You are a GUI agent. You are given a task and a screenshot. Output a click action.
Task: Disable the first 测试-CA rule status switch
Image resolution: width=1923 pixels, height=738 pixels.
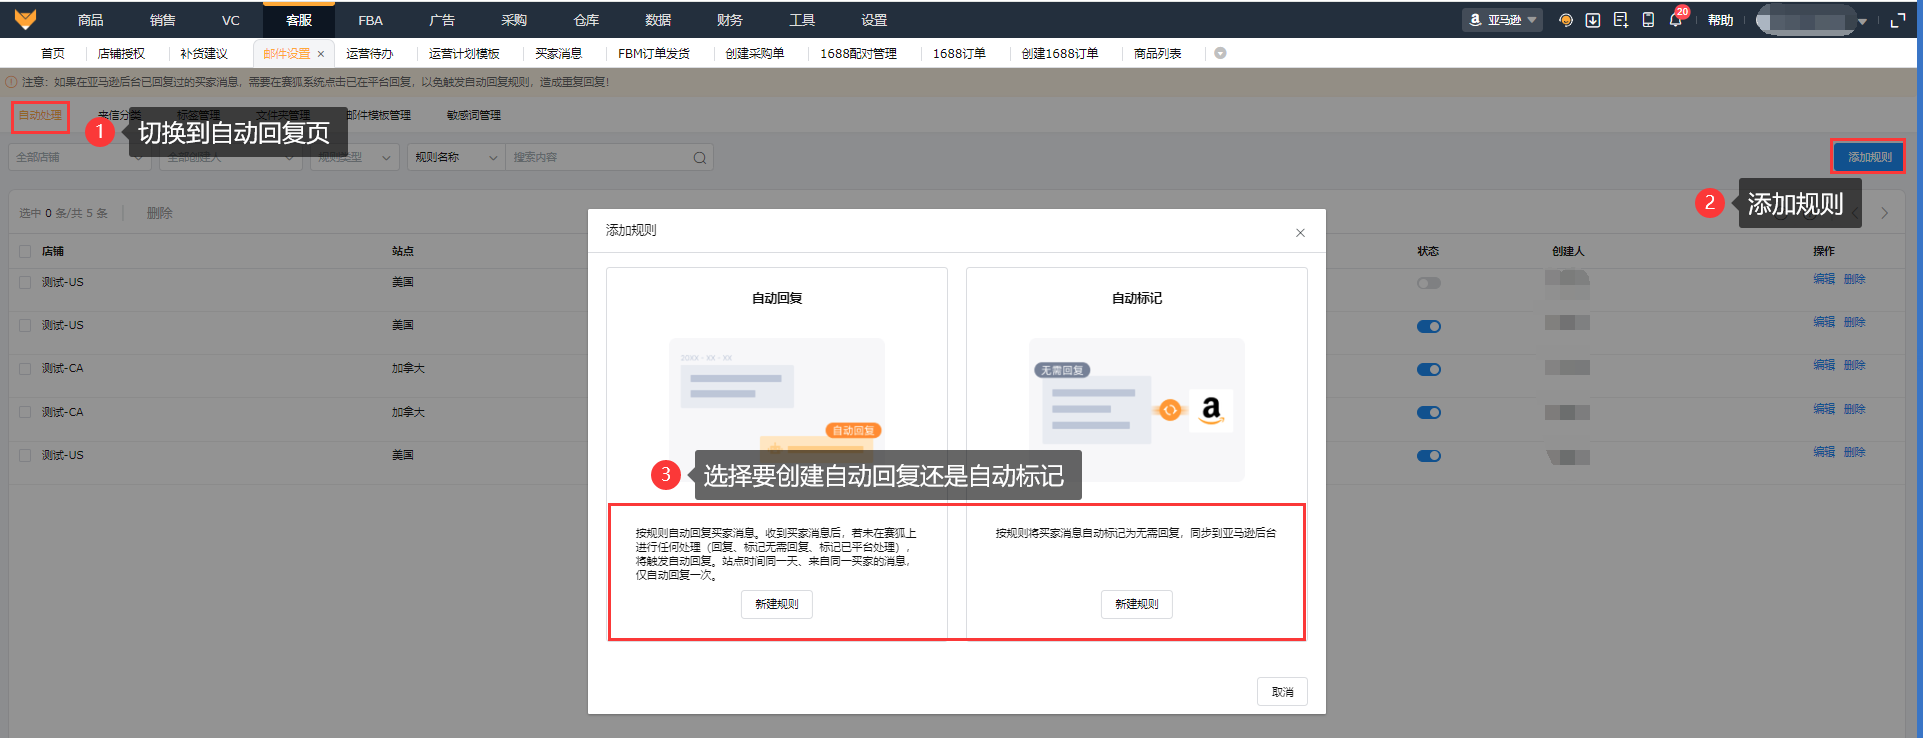tap(1429, 369)
